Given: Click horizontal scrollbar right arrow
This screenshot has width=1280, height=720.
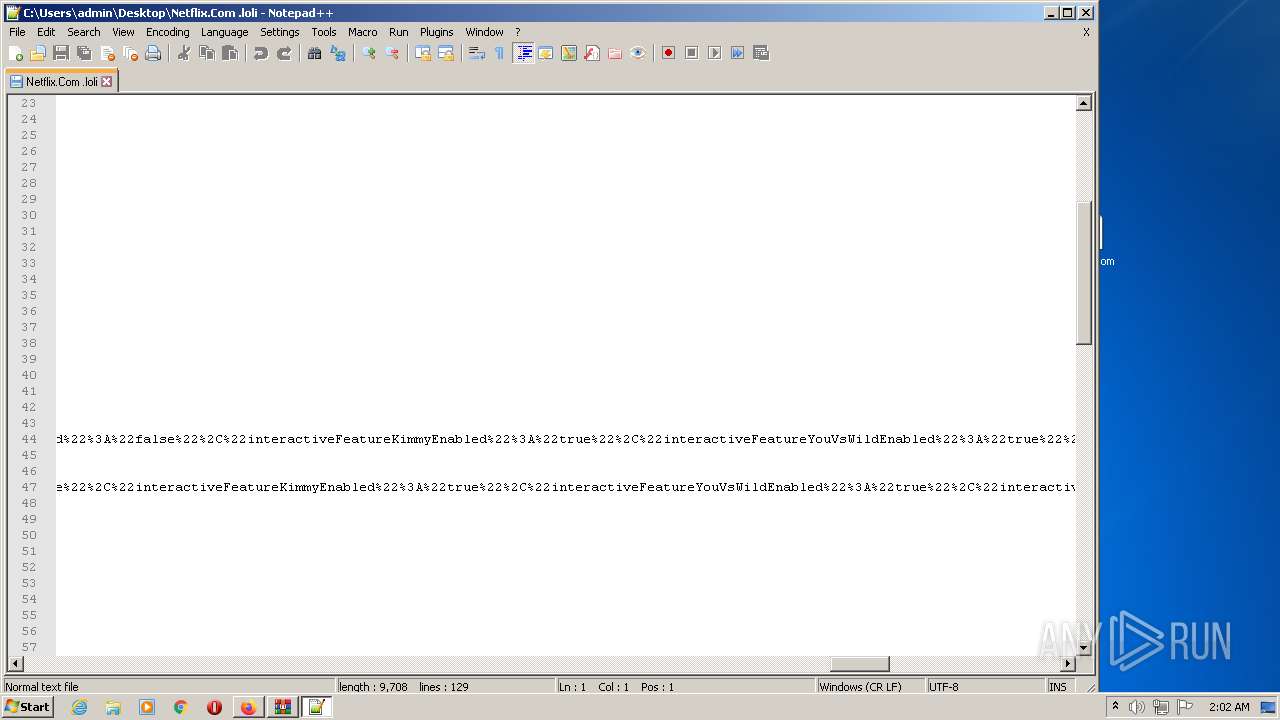Looking at the screenshot, I should click(x=1068, y=664).
